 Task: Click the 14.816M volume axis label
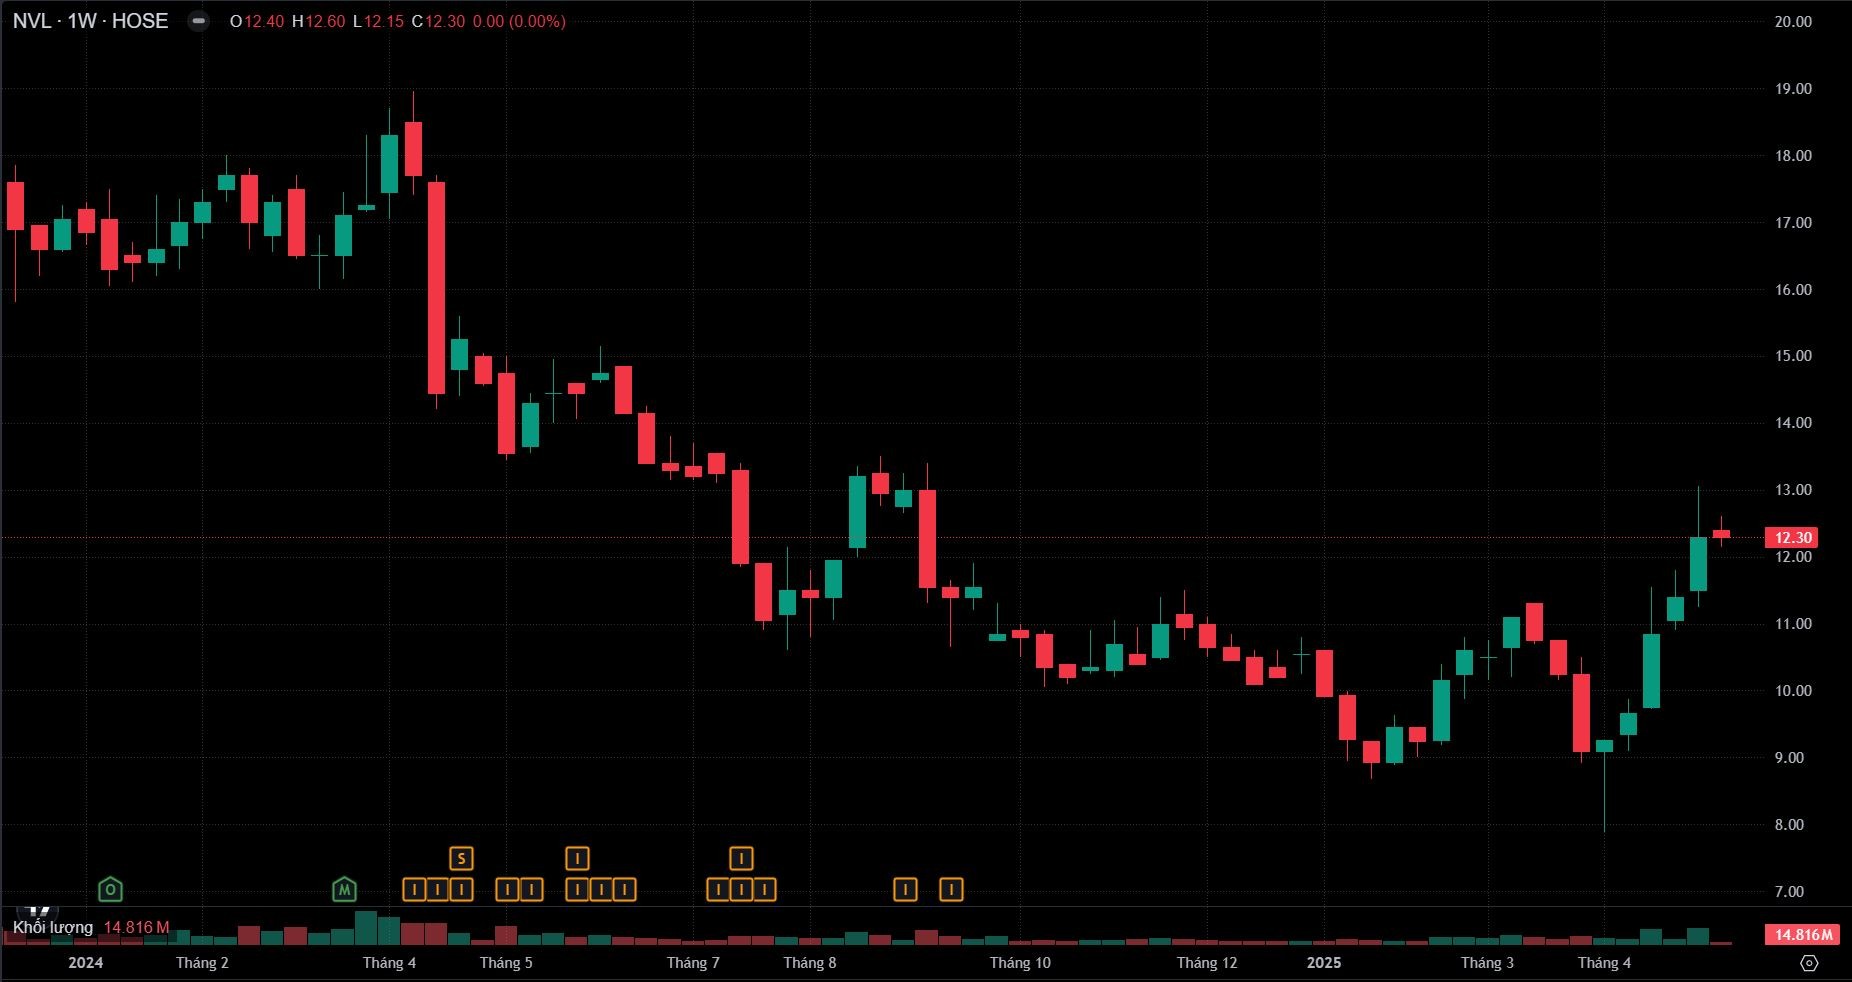(1803, 935)
